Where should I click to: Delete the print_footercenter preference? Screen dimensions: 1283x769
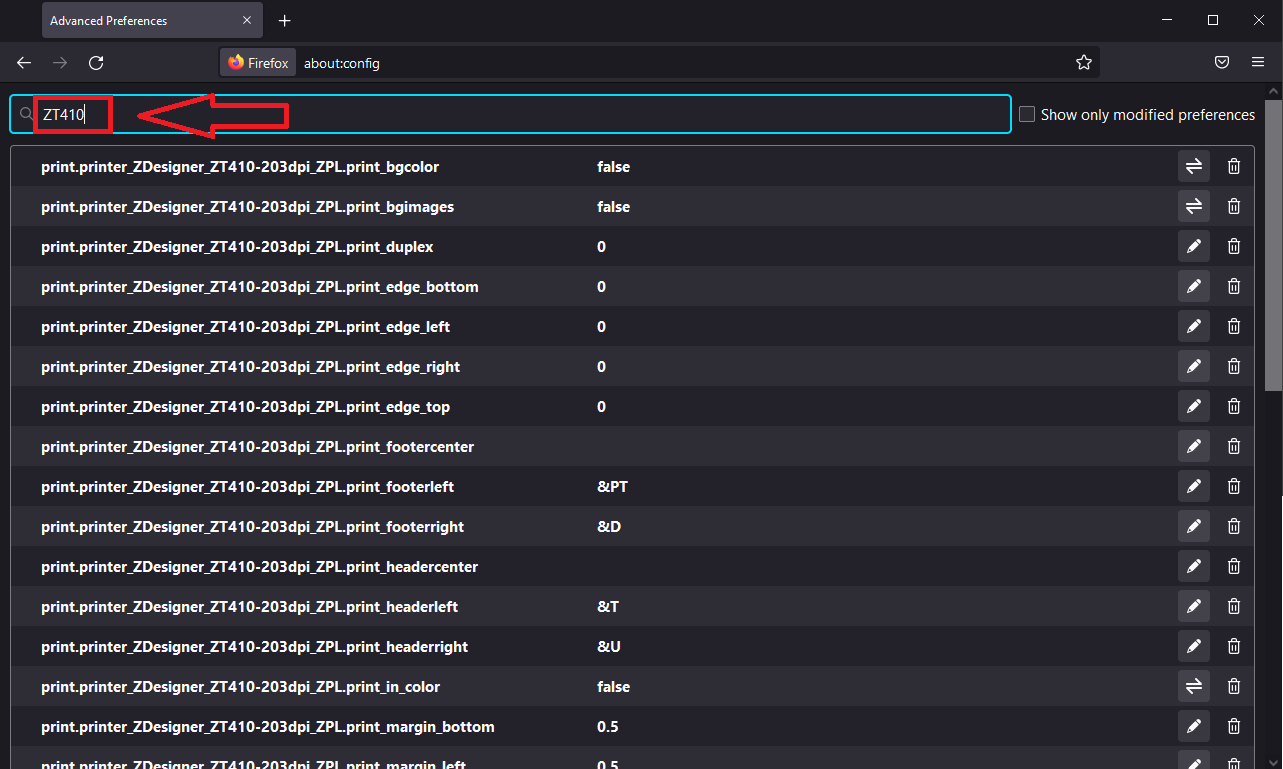pos(1234,446)
